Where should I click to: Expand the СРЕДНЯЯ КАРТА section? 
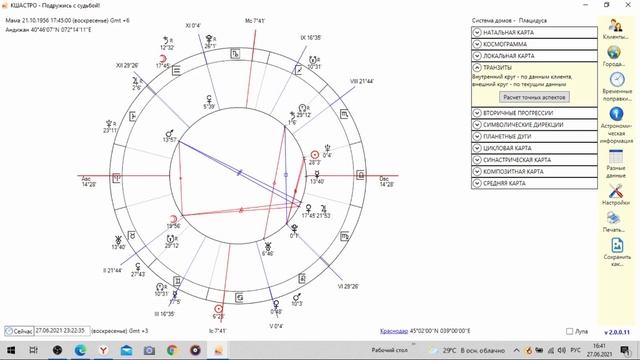click(x=534, y=183)
